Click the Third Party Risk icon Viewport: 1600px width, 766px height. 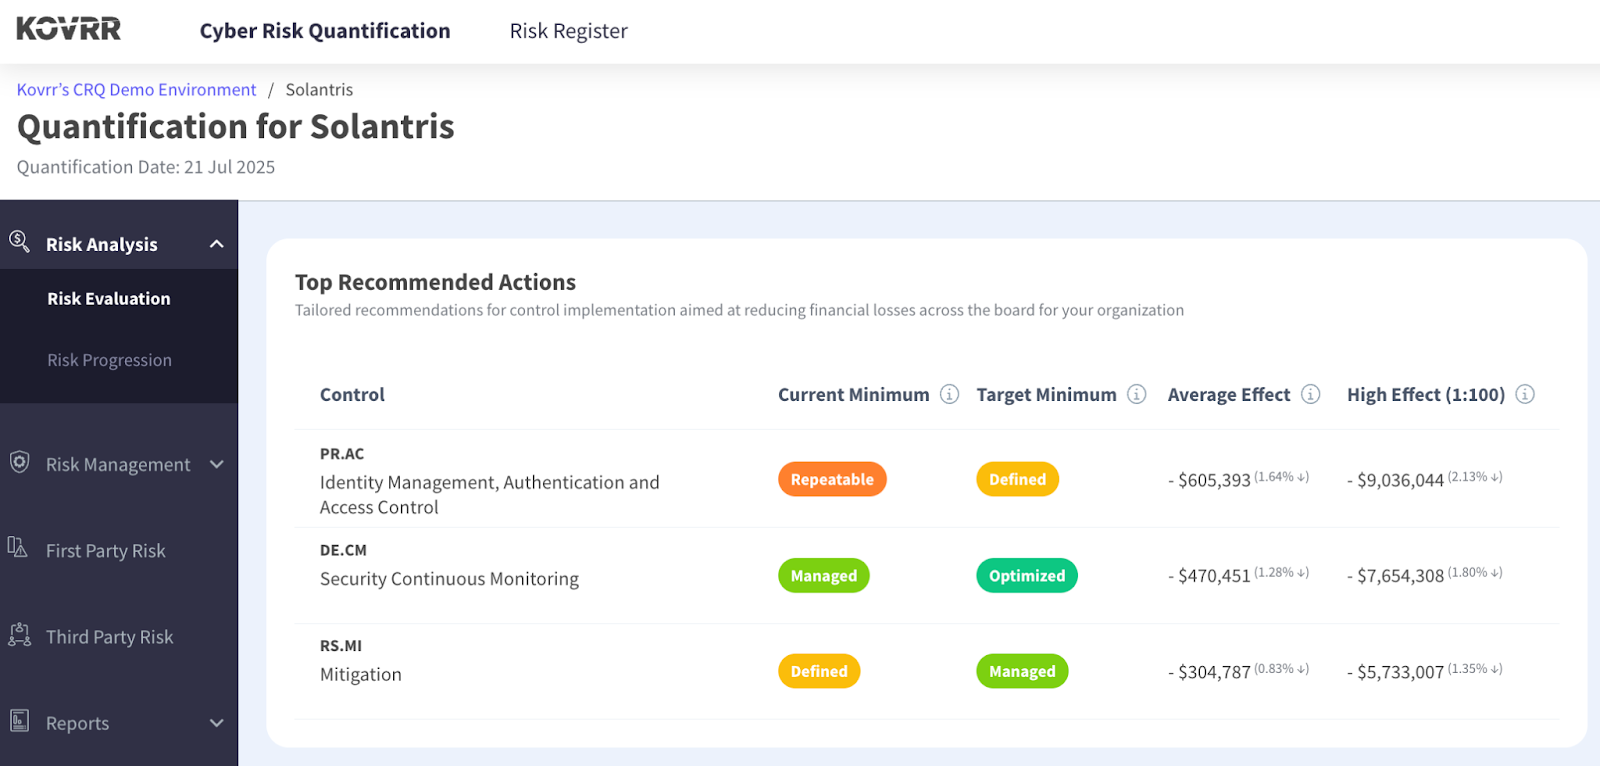(19, 634)
